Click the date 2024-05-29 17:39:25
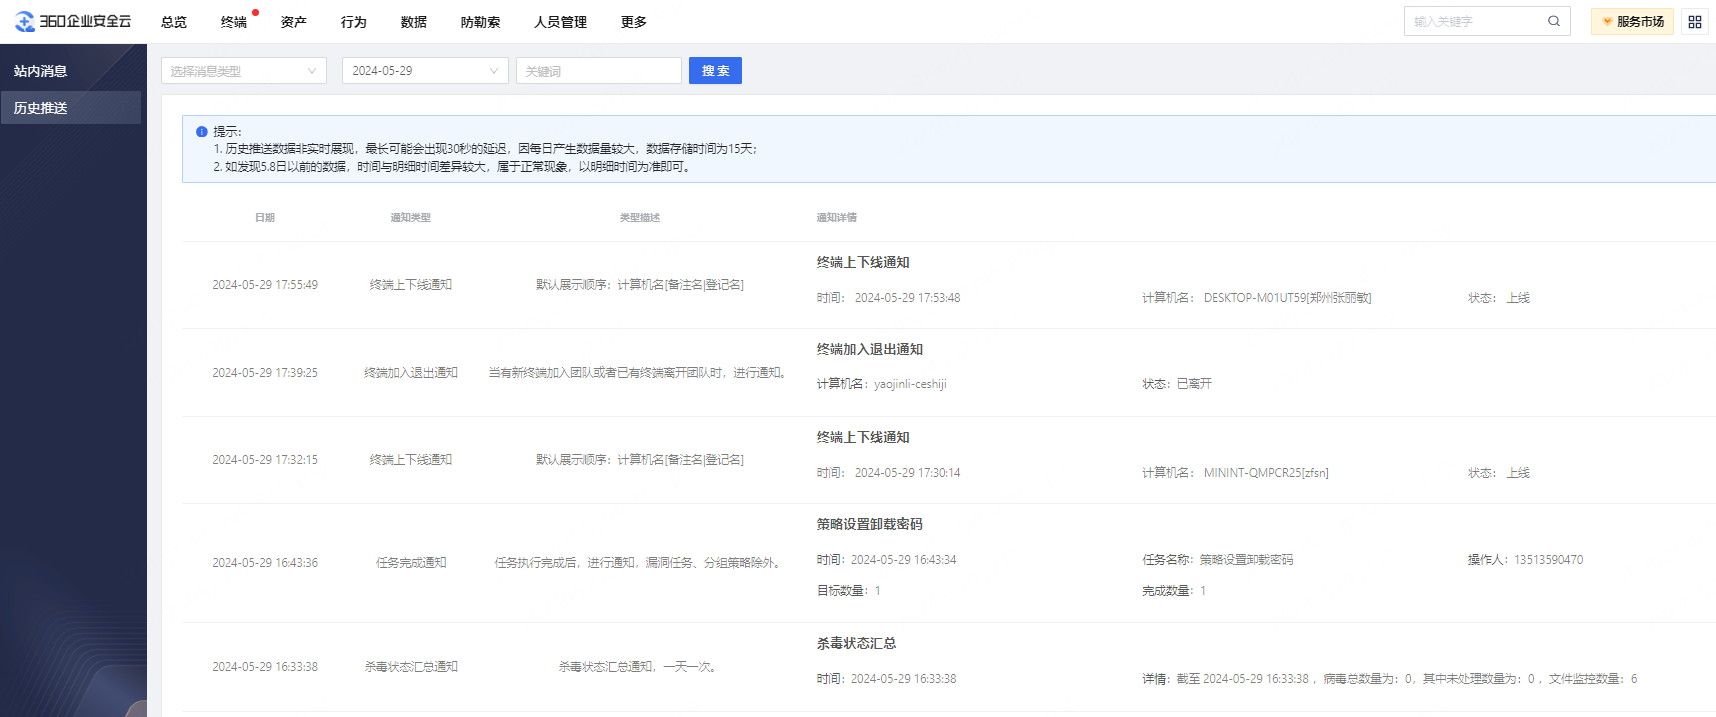1716x717 pixels. coord(265,373)
